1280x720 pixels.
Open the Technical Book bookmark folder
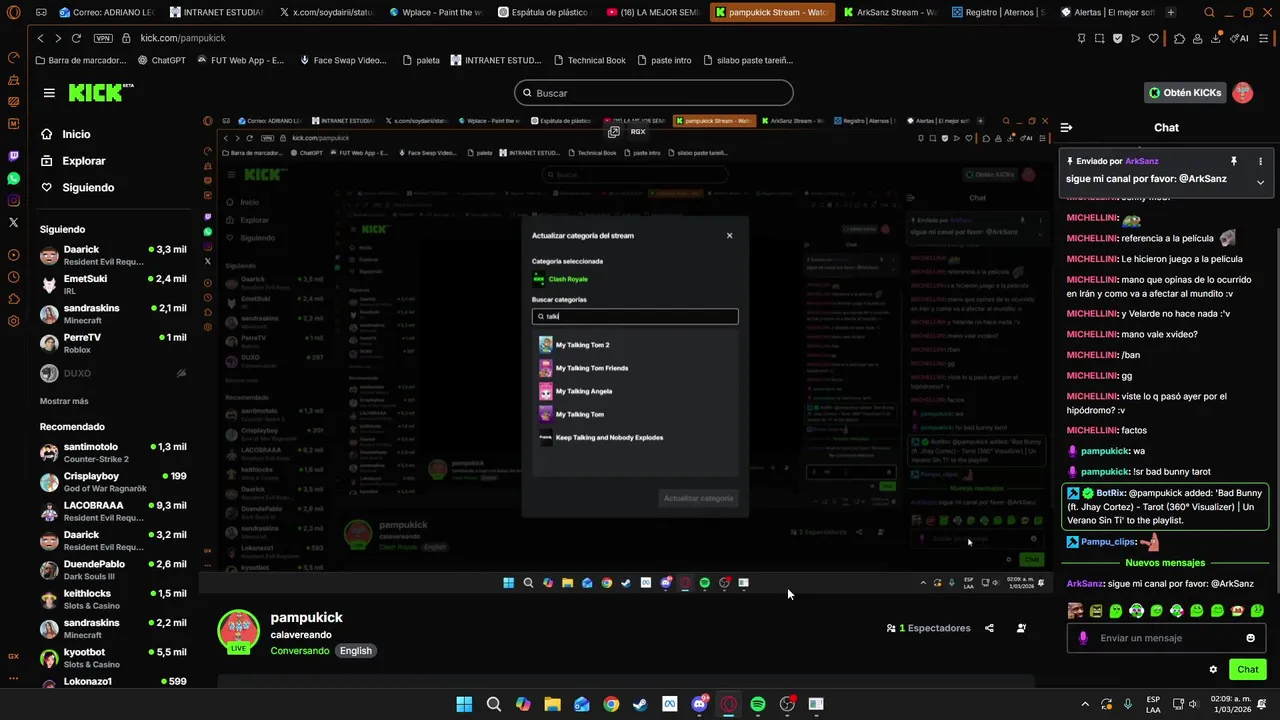coord(590,60)
